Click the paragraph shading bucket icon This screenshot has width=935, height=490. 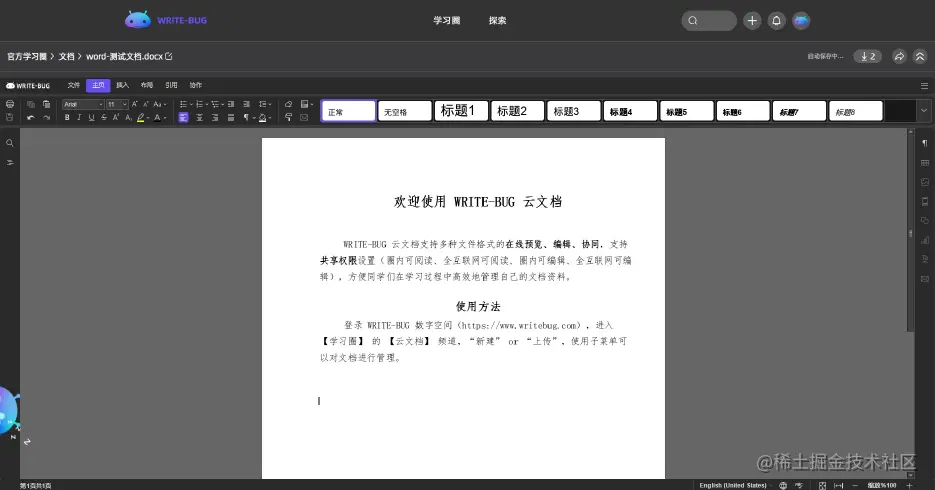[263, 117]
